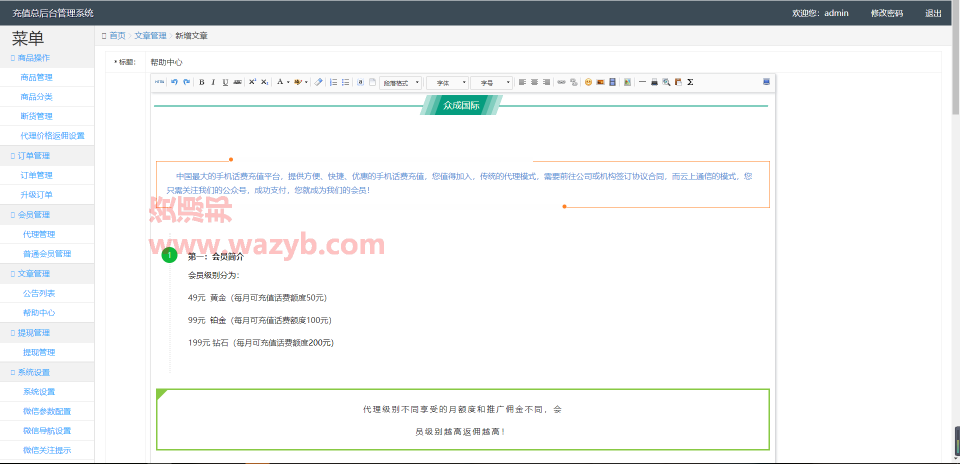Set font color with the A icon

[x=280, y=82]
